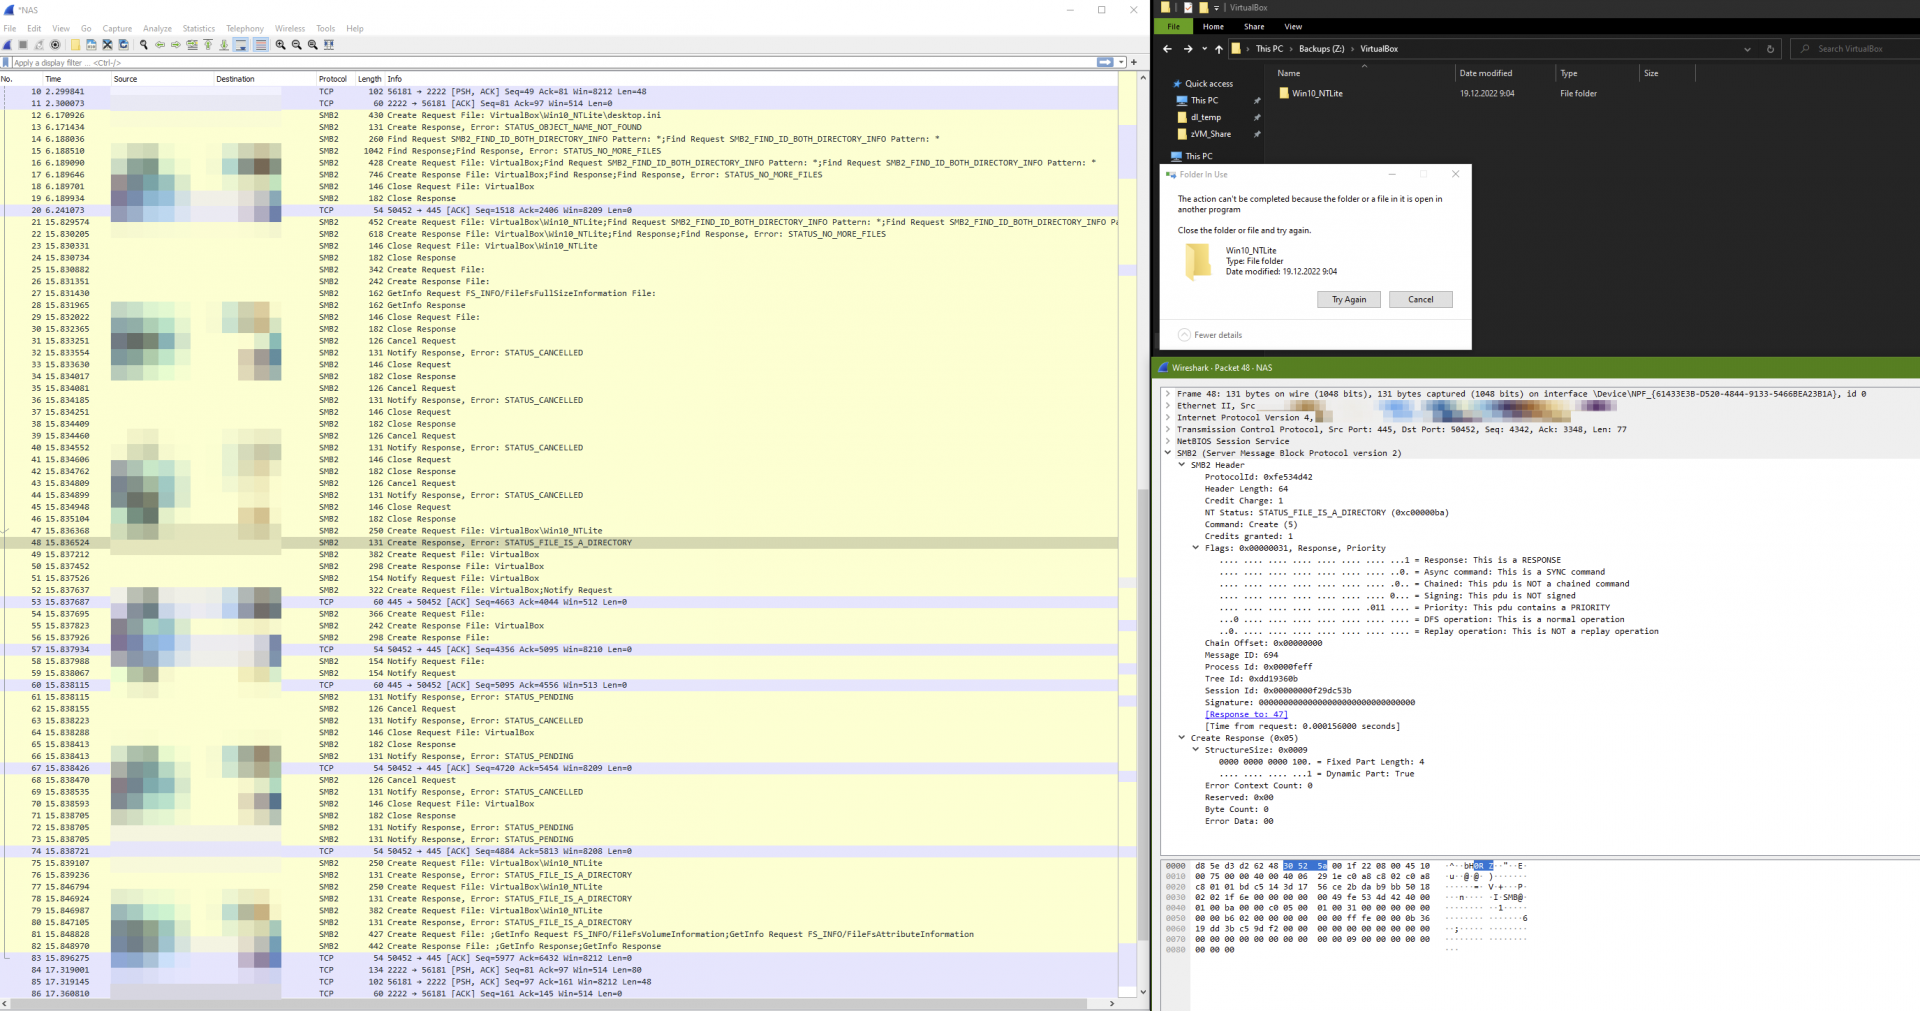Go up one folder level in Explorer
The image size is (1920, 1011).
1218,49
